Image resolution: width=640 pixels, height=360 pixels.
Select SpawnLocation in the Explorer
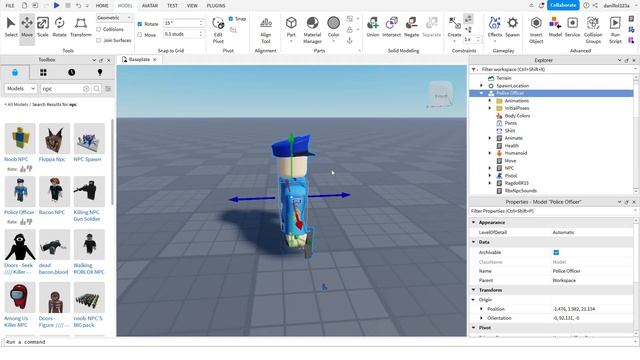[x=512, y=86]
